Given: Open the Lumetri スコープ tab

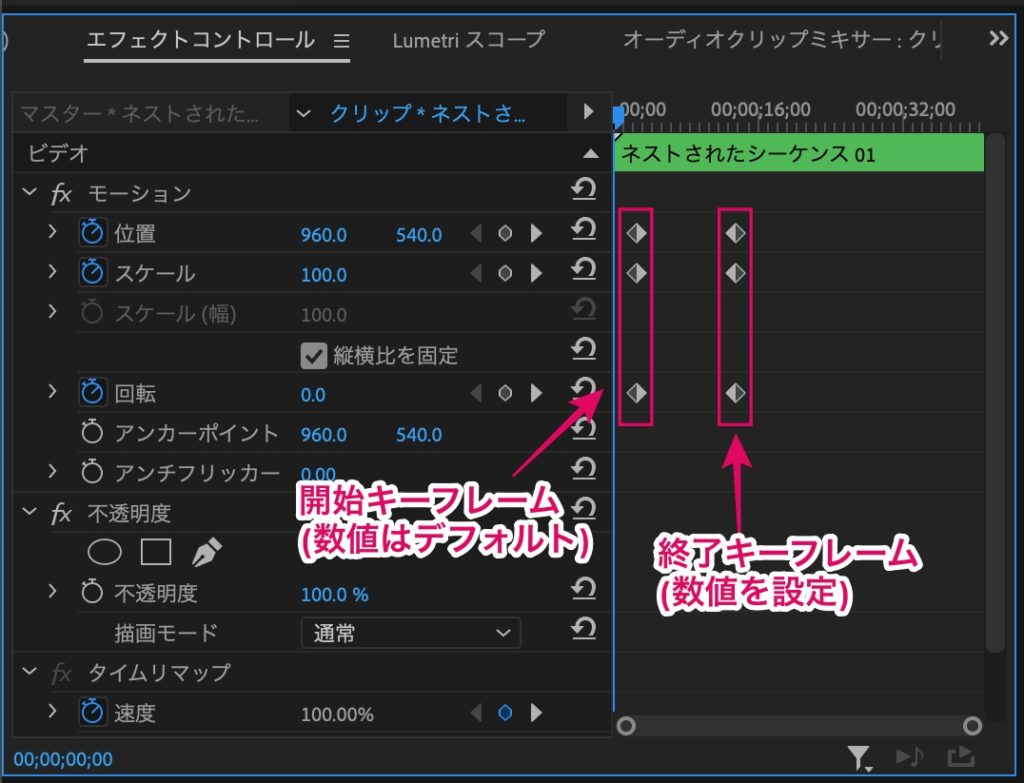Looking at the screenshot, I should [468, 40].
